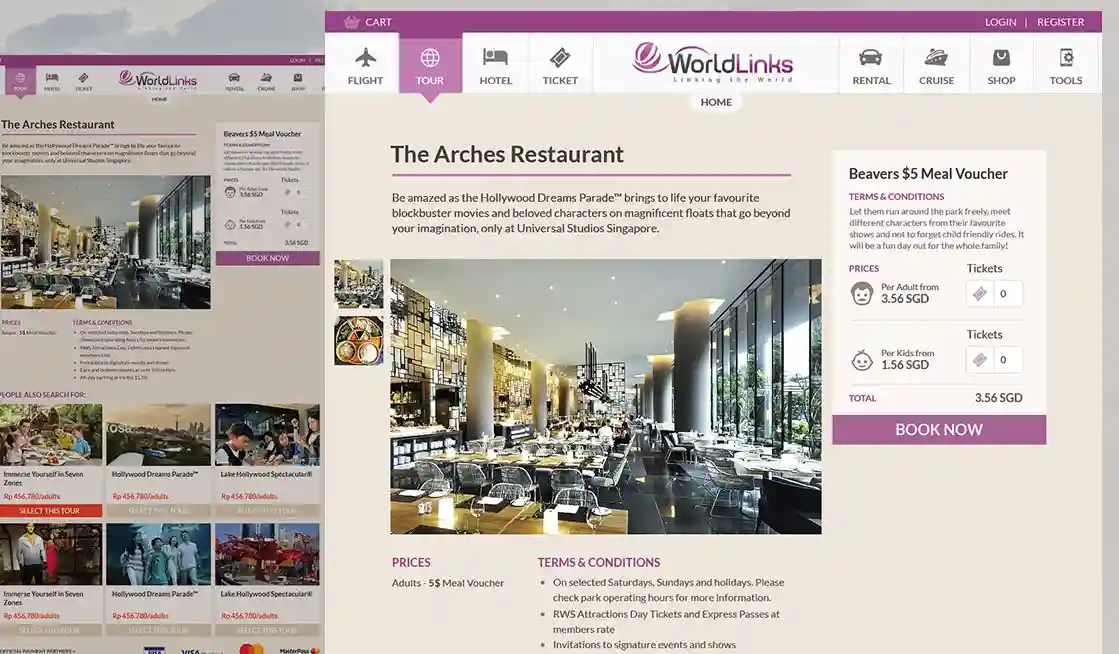Click 'The Arches Restaurant' heading on front page
Image resolution: width=1119 pixels, height=654 pixels.
[x=507, y=154]
